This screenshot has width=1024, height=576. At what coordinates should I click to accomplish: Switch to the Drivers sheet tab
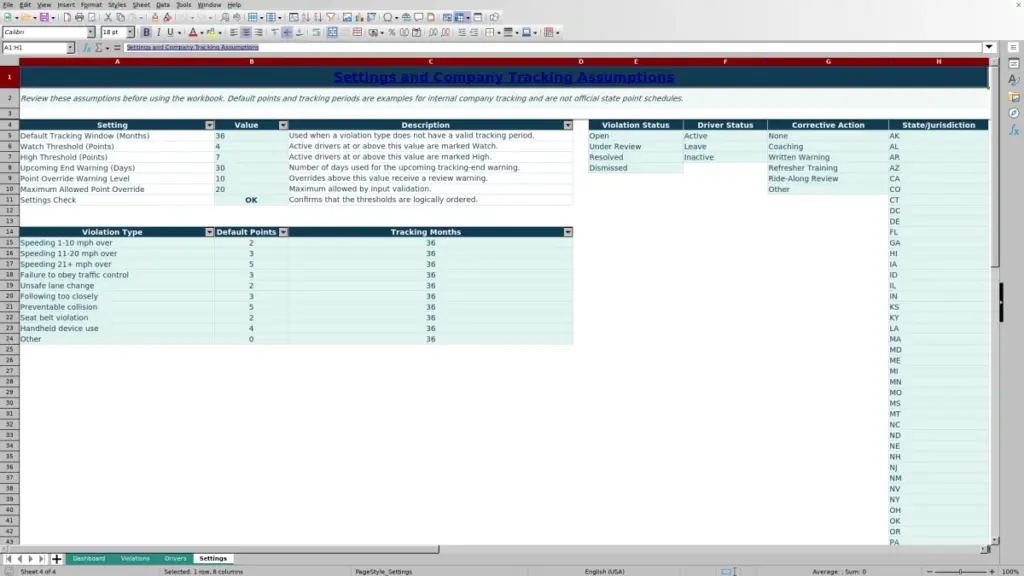[175, 559]
